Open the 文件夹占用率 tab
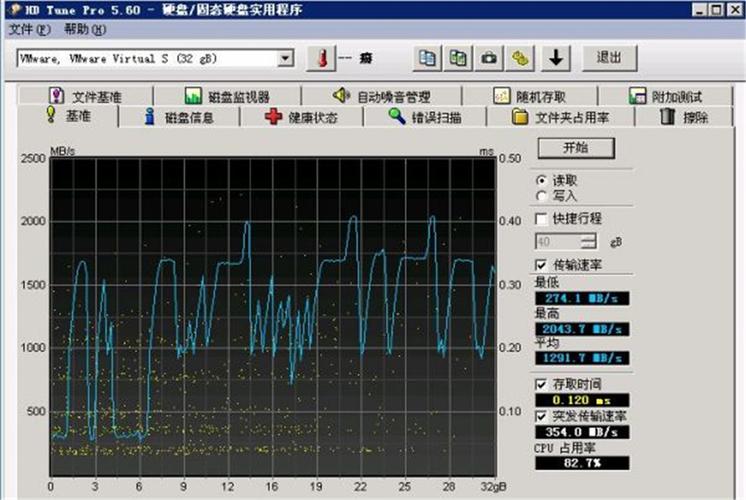The width and height of the screenshot is (746, 500). tap(560, 117)
